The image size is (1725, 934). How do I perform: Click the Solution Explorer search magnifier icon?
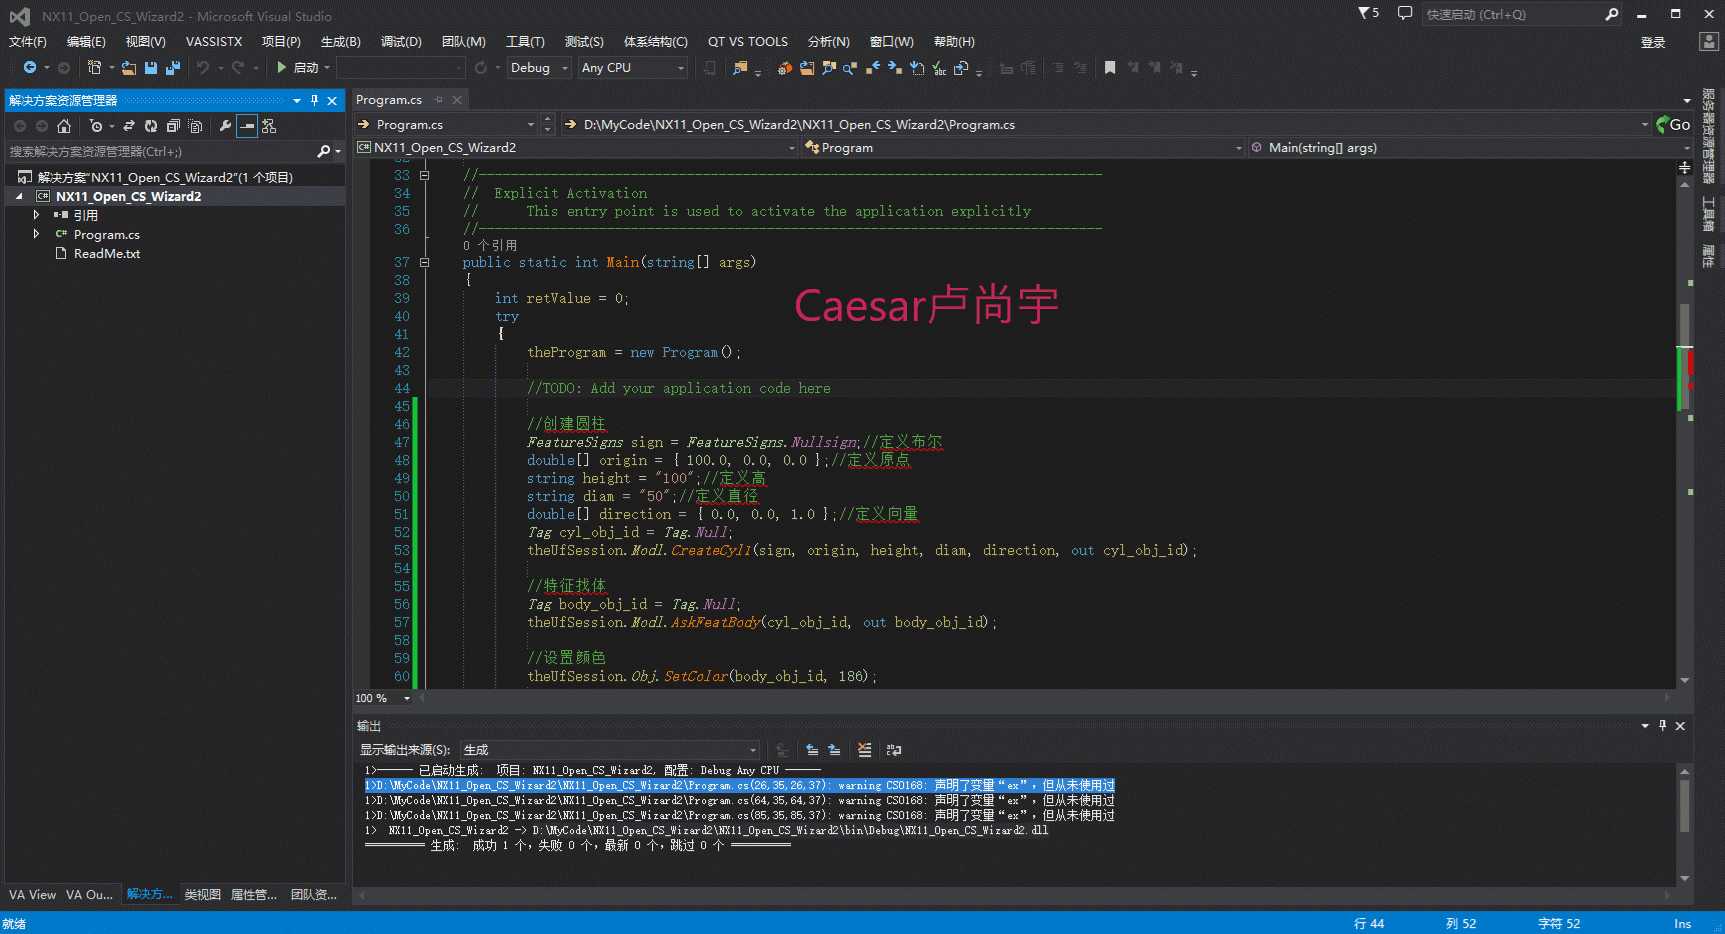point(324,151)
